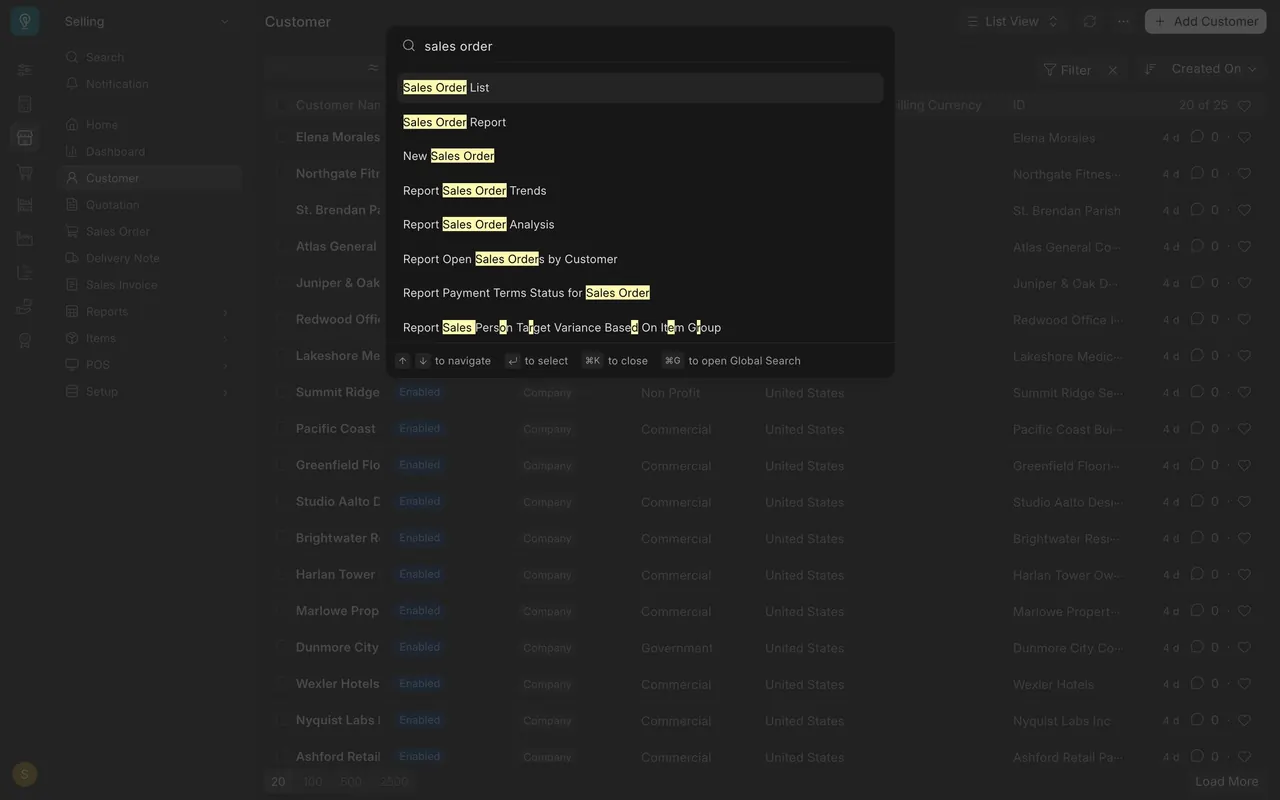Image resolution: width=1280 pixels, height=800 pixels.
Task: Tick the checkbox for Elena Morales
Action: (281, 137)
